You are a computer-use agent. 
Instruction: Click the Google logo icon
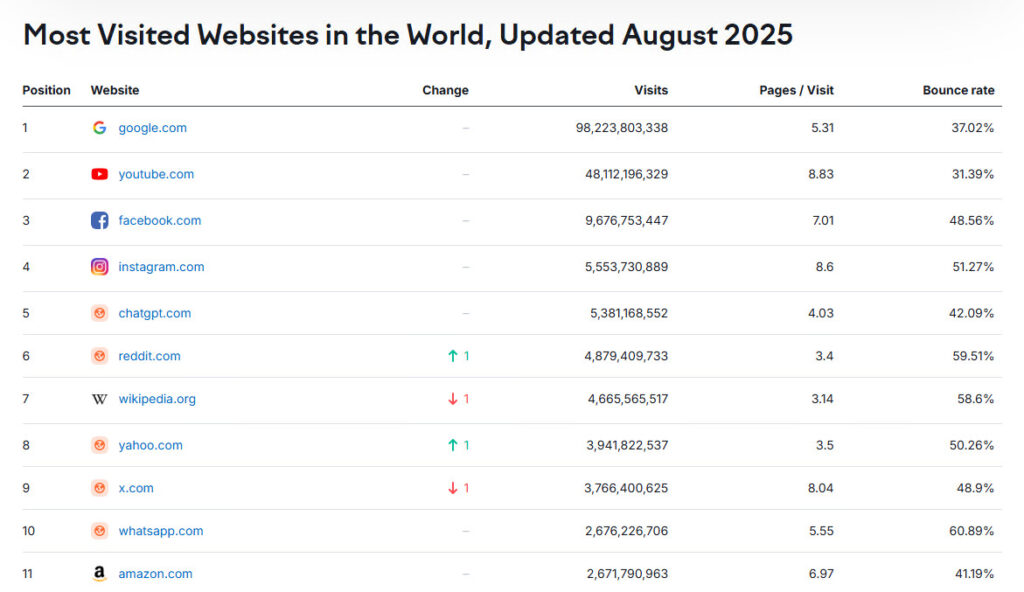pos(99,128)
